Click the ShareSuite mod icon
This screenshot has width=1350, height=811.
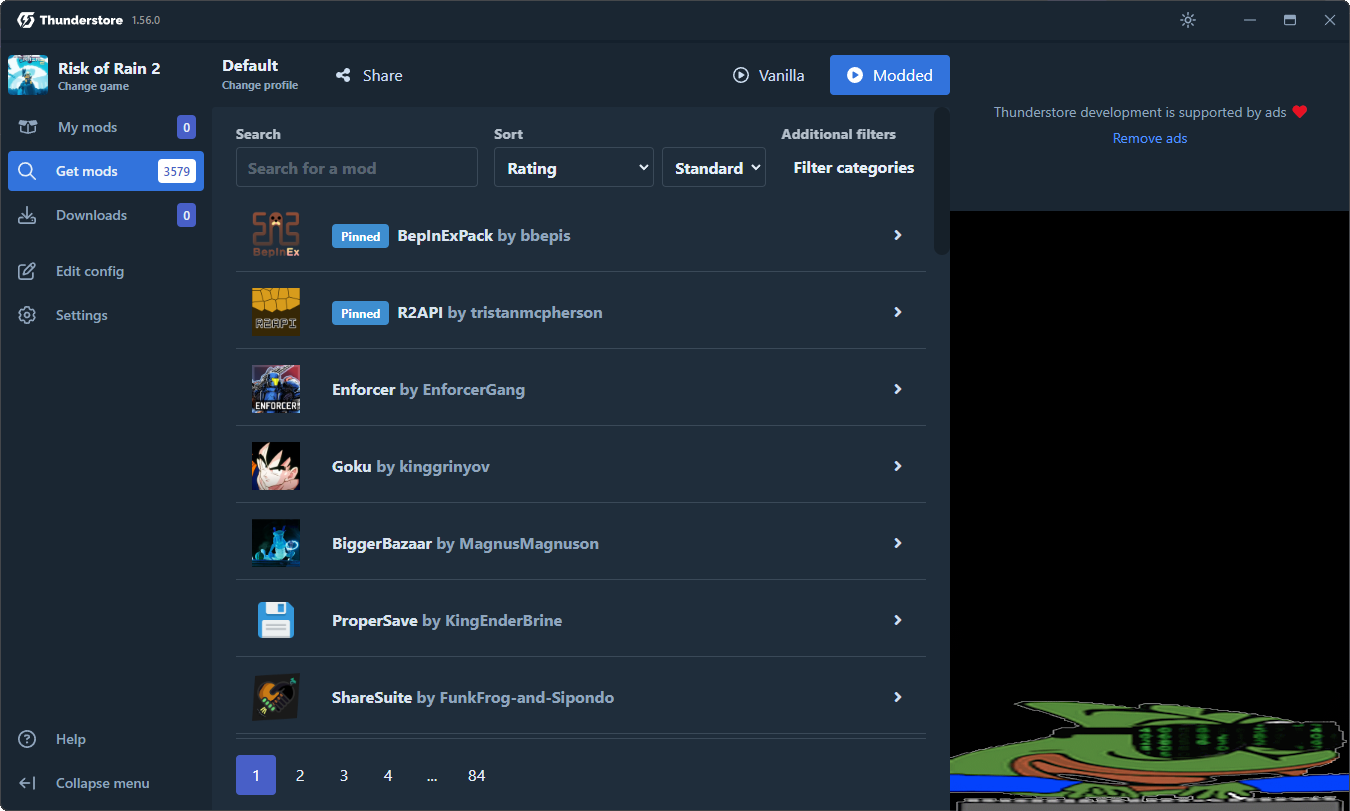(276, 697)
